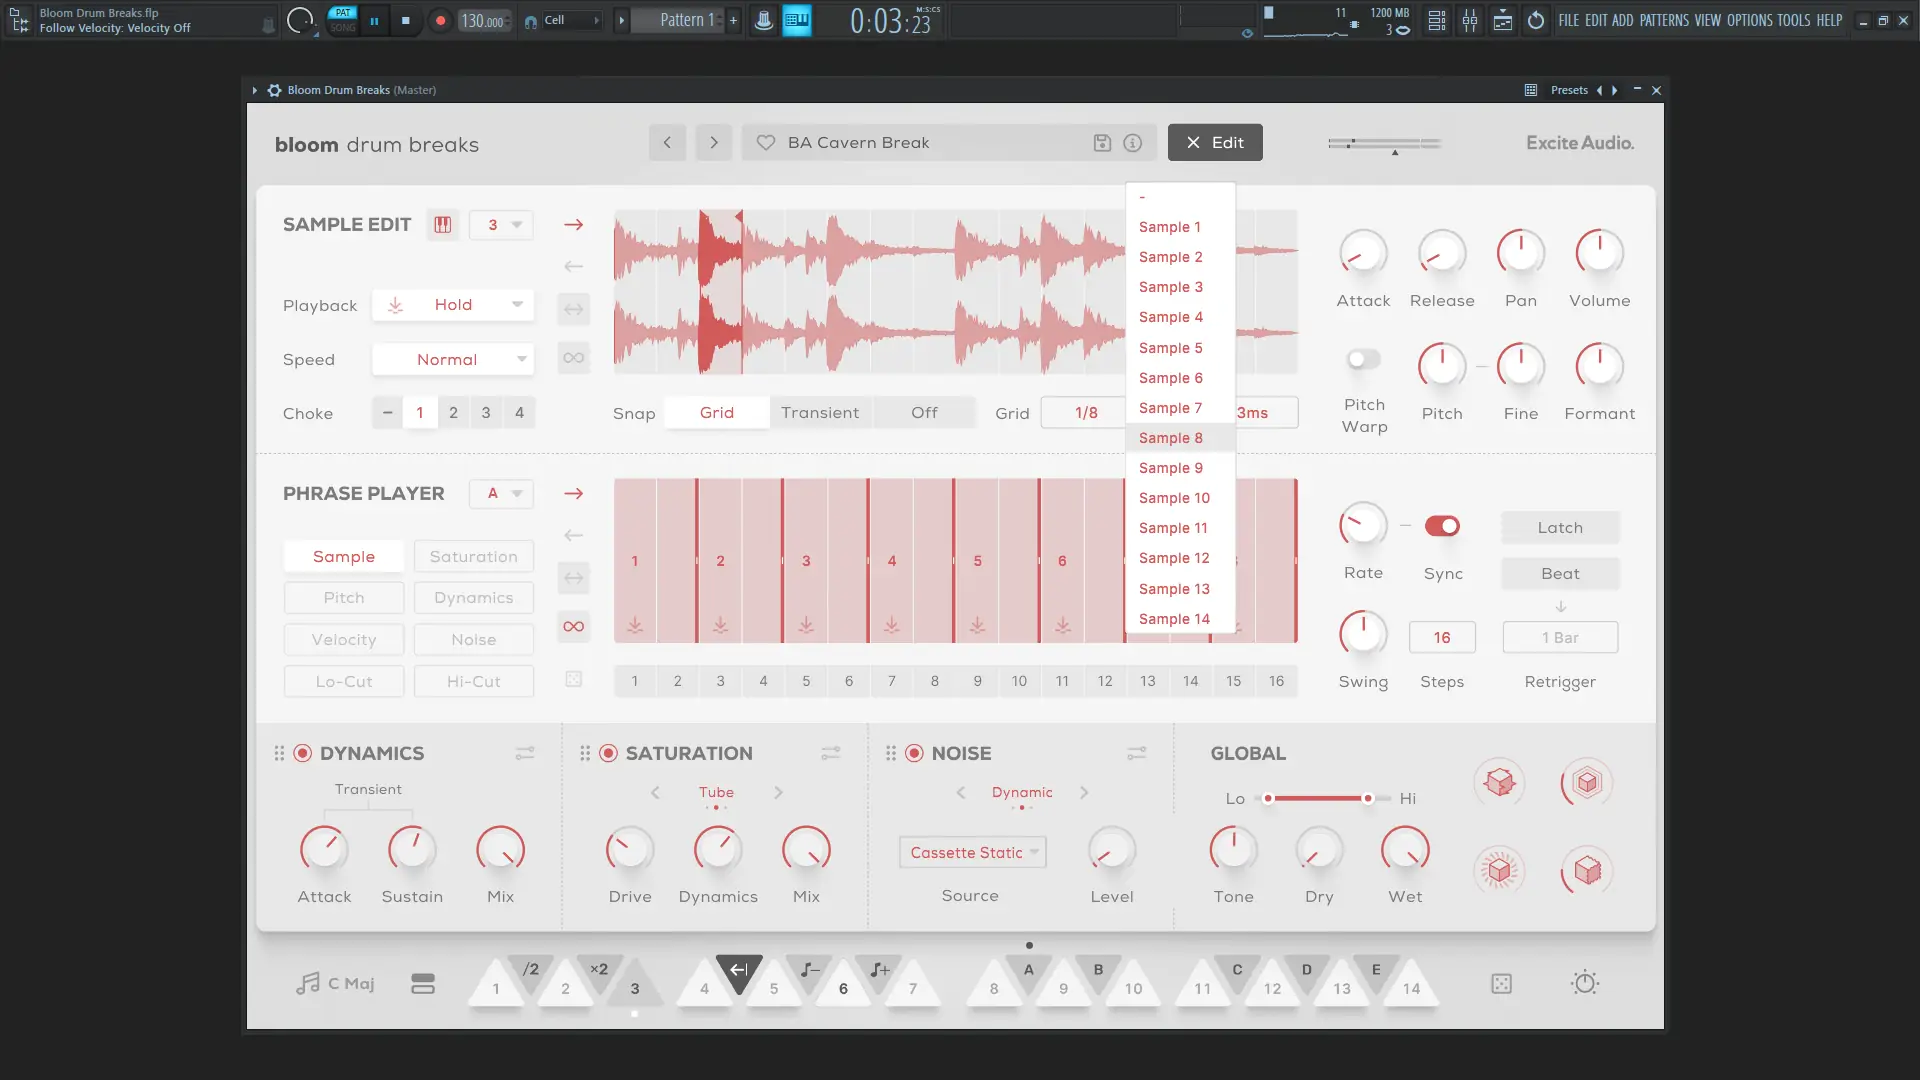Screen dimensions: 1920x1080
Task: Expand the Speed Normal dropdown
Action: (453, 359)
